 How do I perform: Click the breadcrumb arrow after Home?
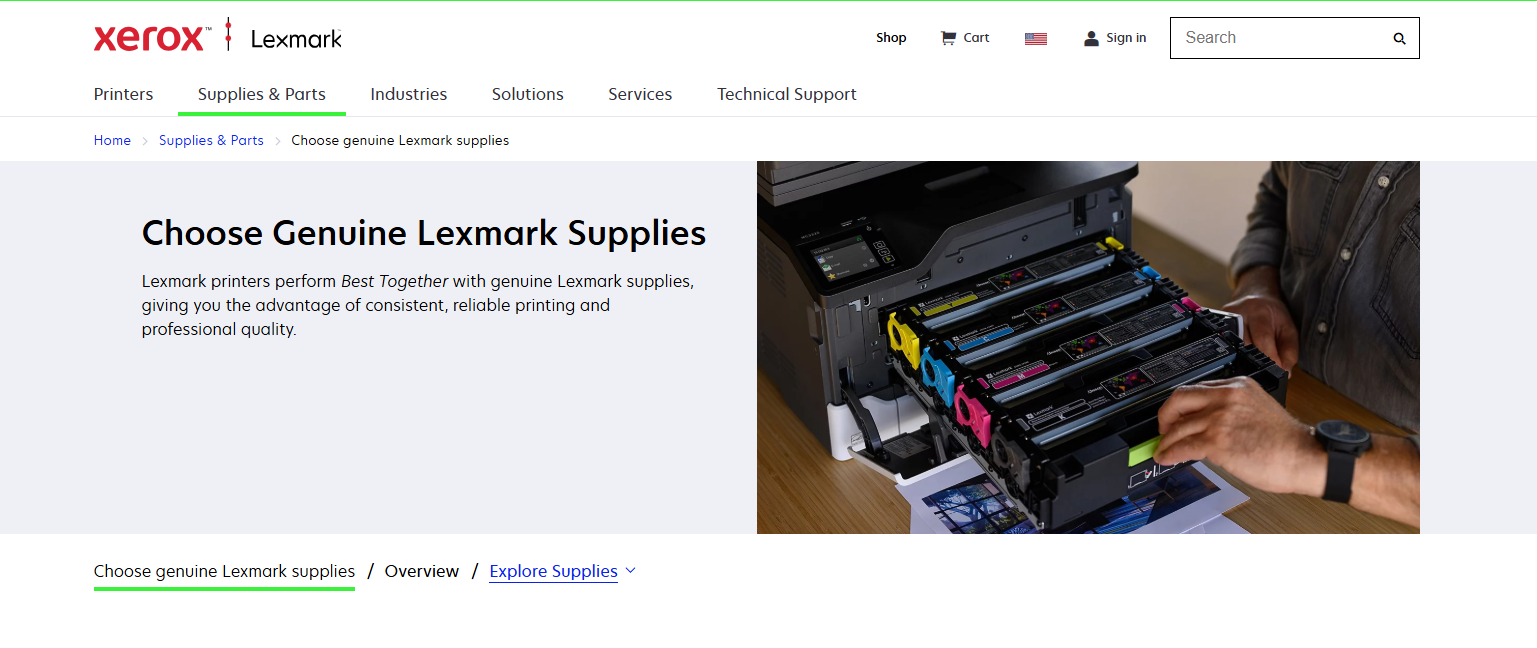click(145, 141)
